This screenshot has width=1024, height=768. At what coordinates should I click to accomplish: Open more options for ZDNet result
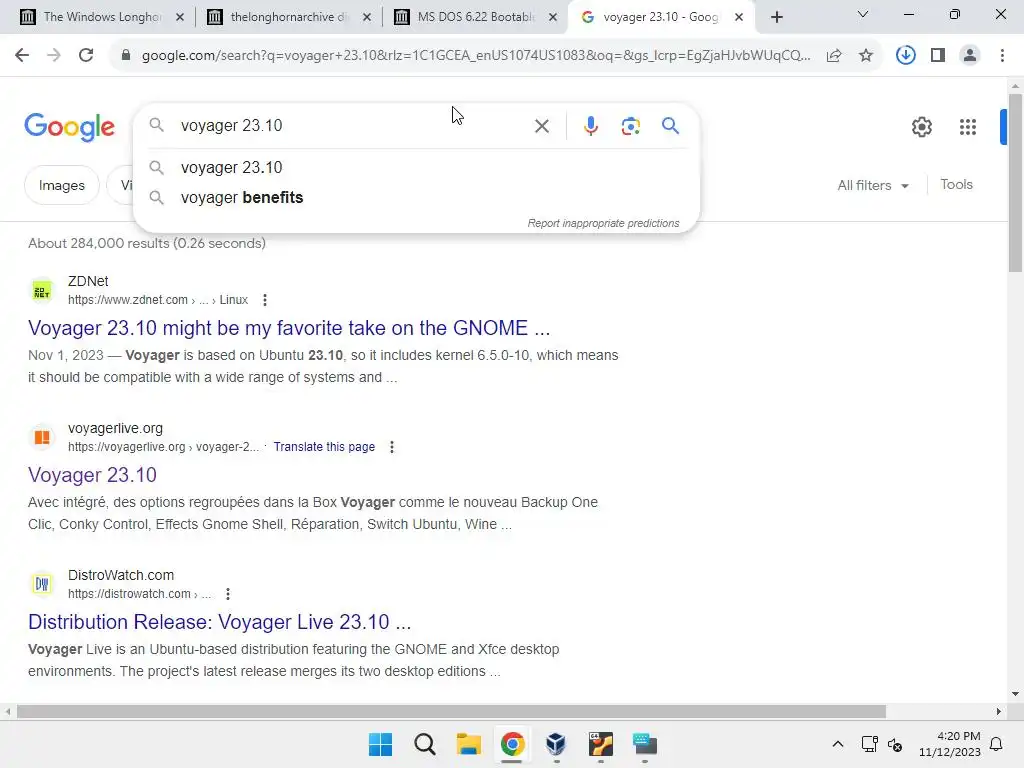(x=264, y=300)
